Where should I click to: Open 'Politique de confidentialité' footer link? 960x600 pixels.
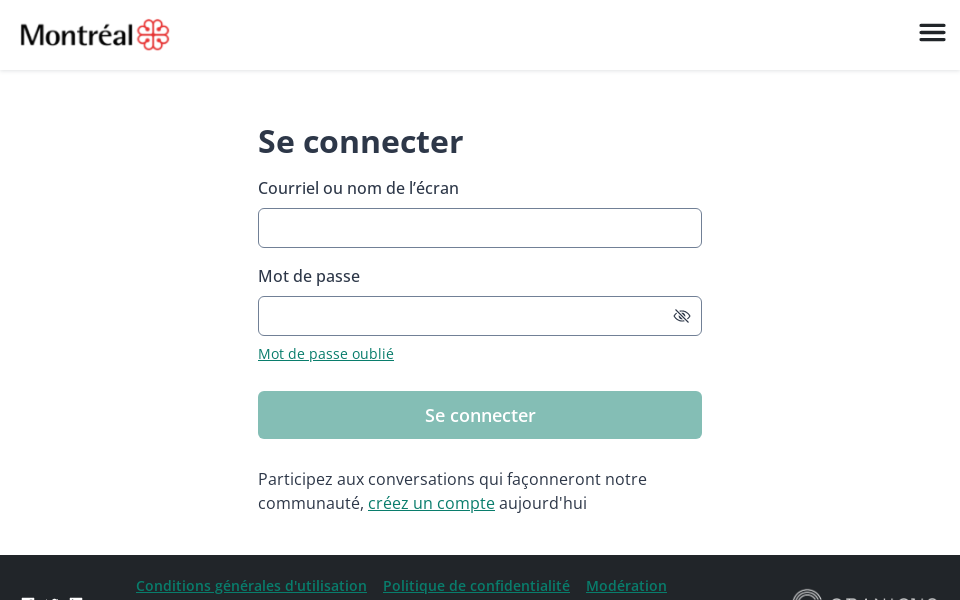tap(476, 586)
